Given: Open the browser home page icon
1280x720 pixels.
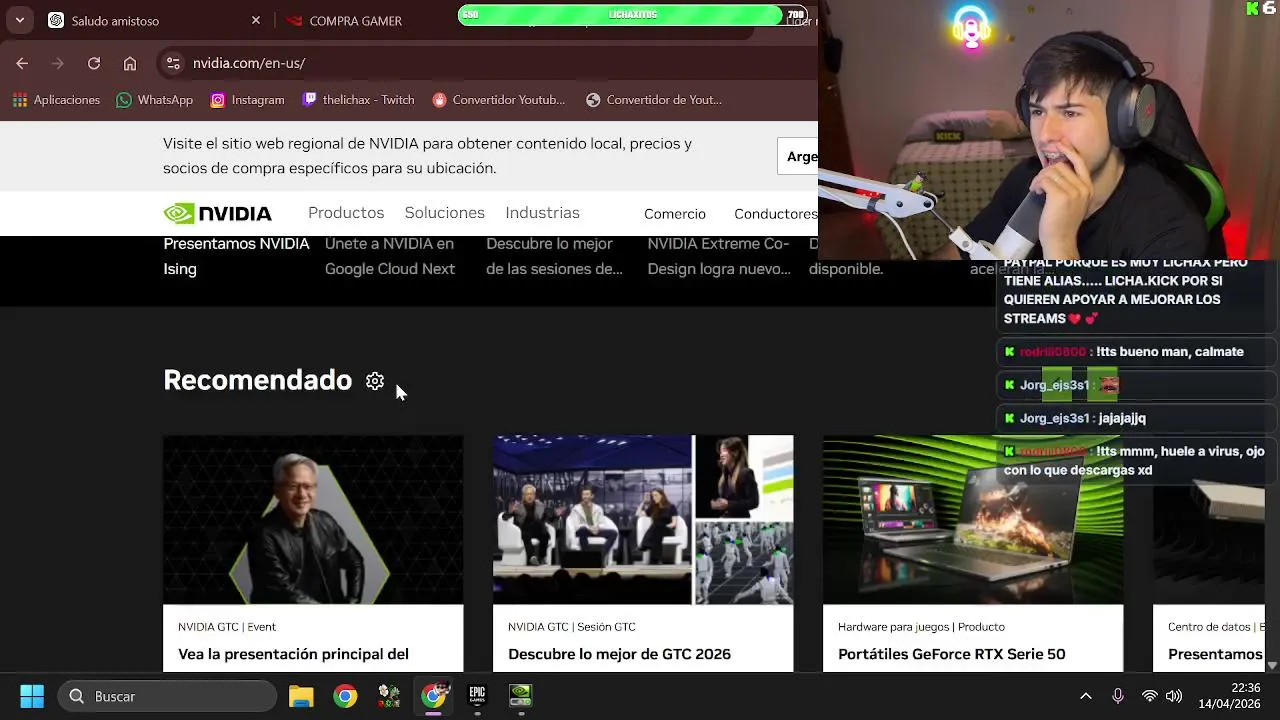Looking at the screenshot, I should (x=130, y=63).
